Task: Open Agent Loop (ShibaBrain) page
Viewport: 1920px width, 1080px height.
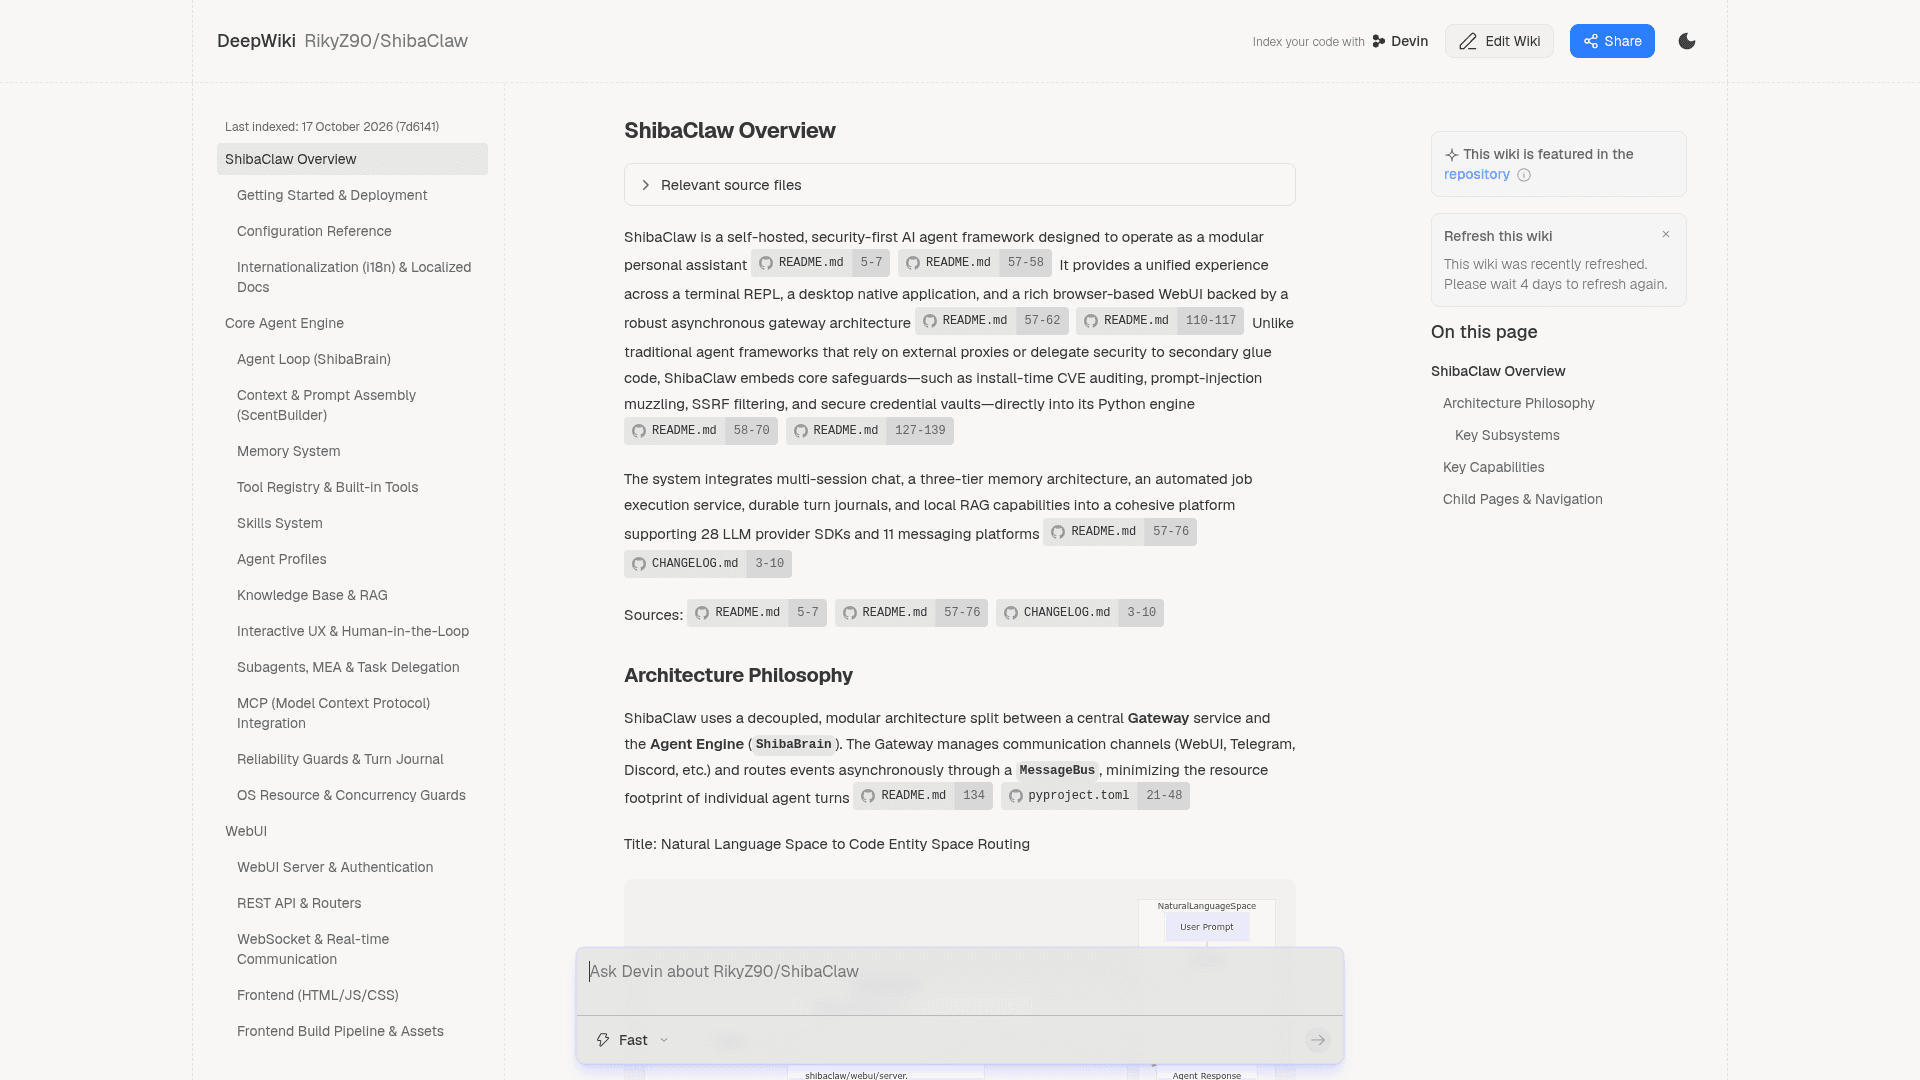Action: 314,359
